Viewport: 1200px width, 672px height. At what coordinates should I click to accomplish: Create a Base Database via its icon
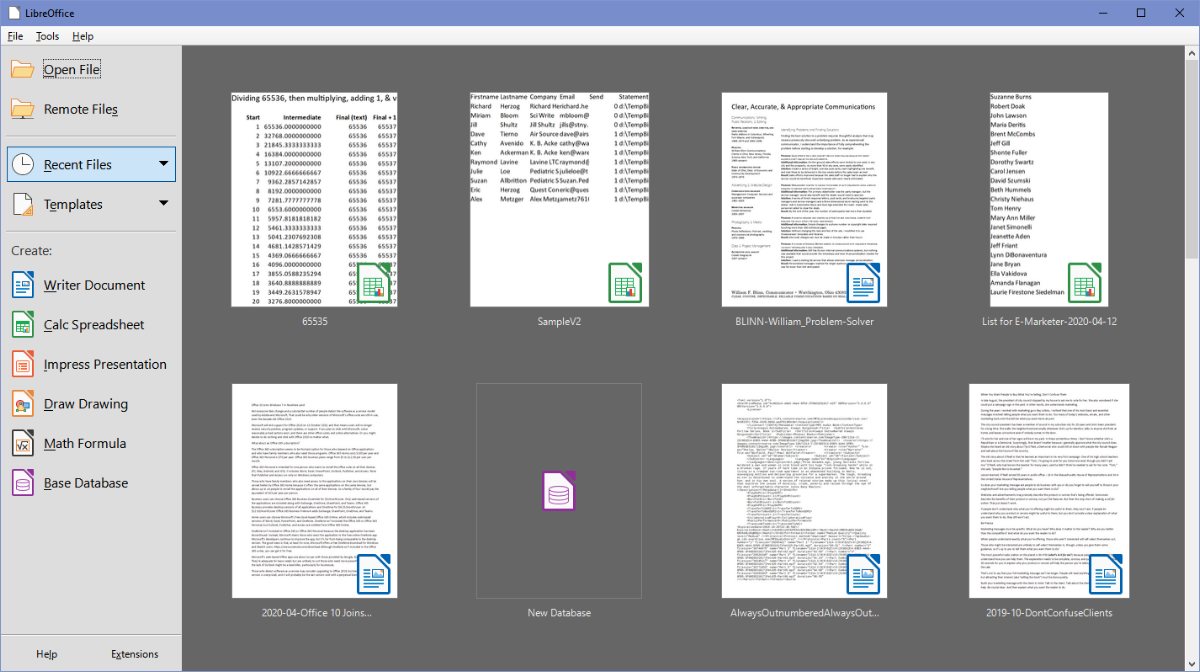[23, 483]
